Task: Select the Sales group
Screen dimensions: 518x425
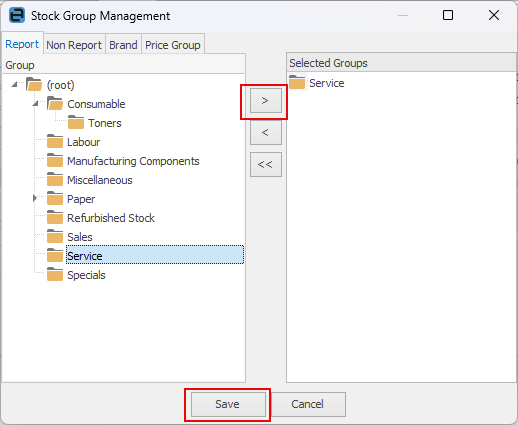Action: [80, 237]
